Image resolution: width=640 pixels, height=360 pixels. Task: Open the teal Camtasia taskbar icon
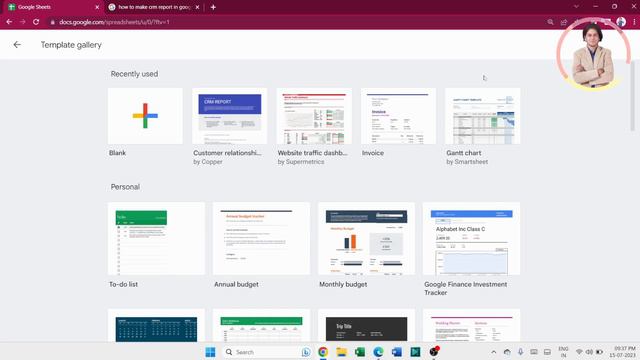[415, 352]
